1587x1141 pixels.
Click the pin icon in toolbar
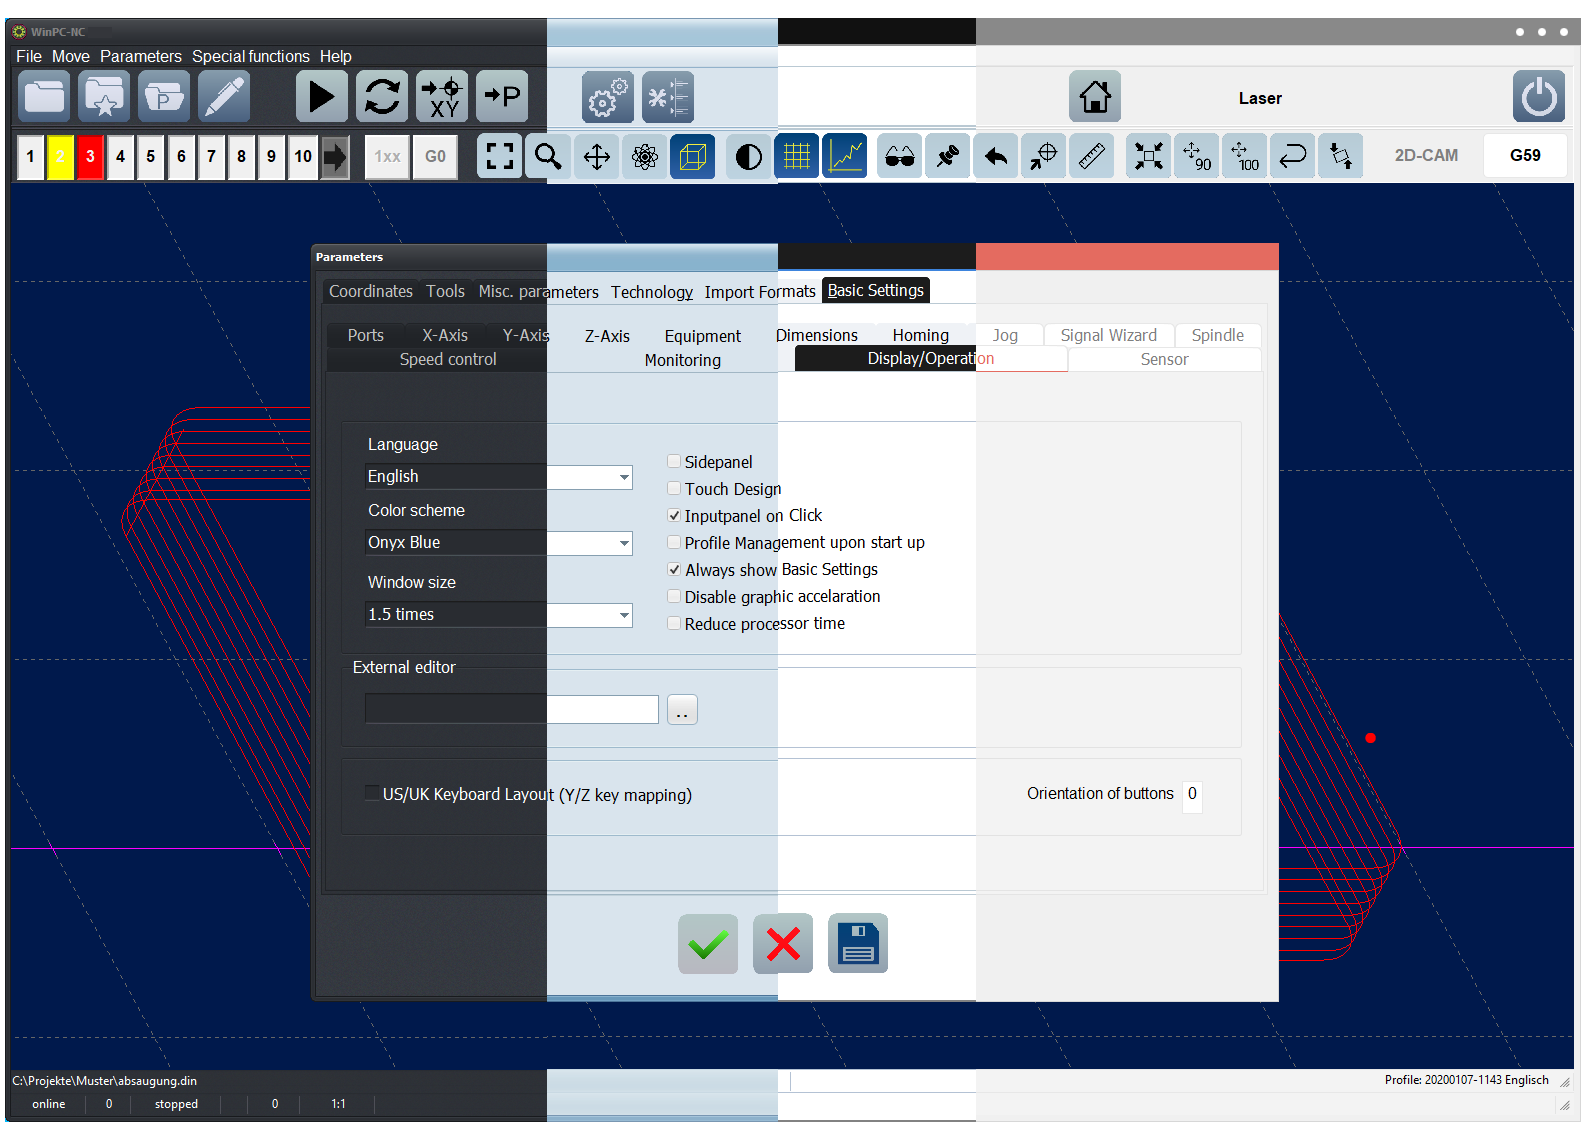click(948, 156)
